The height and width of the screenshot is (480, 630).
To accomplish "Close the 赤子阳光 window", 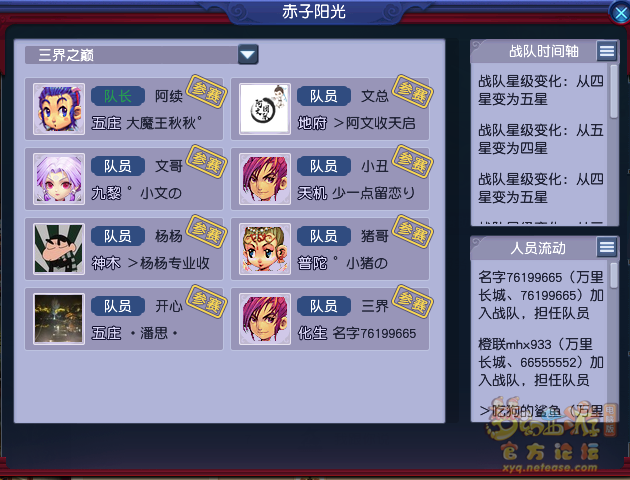I will click(x=620, y=13).
